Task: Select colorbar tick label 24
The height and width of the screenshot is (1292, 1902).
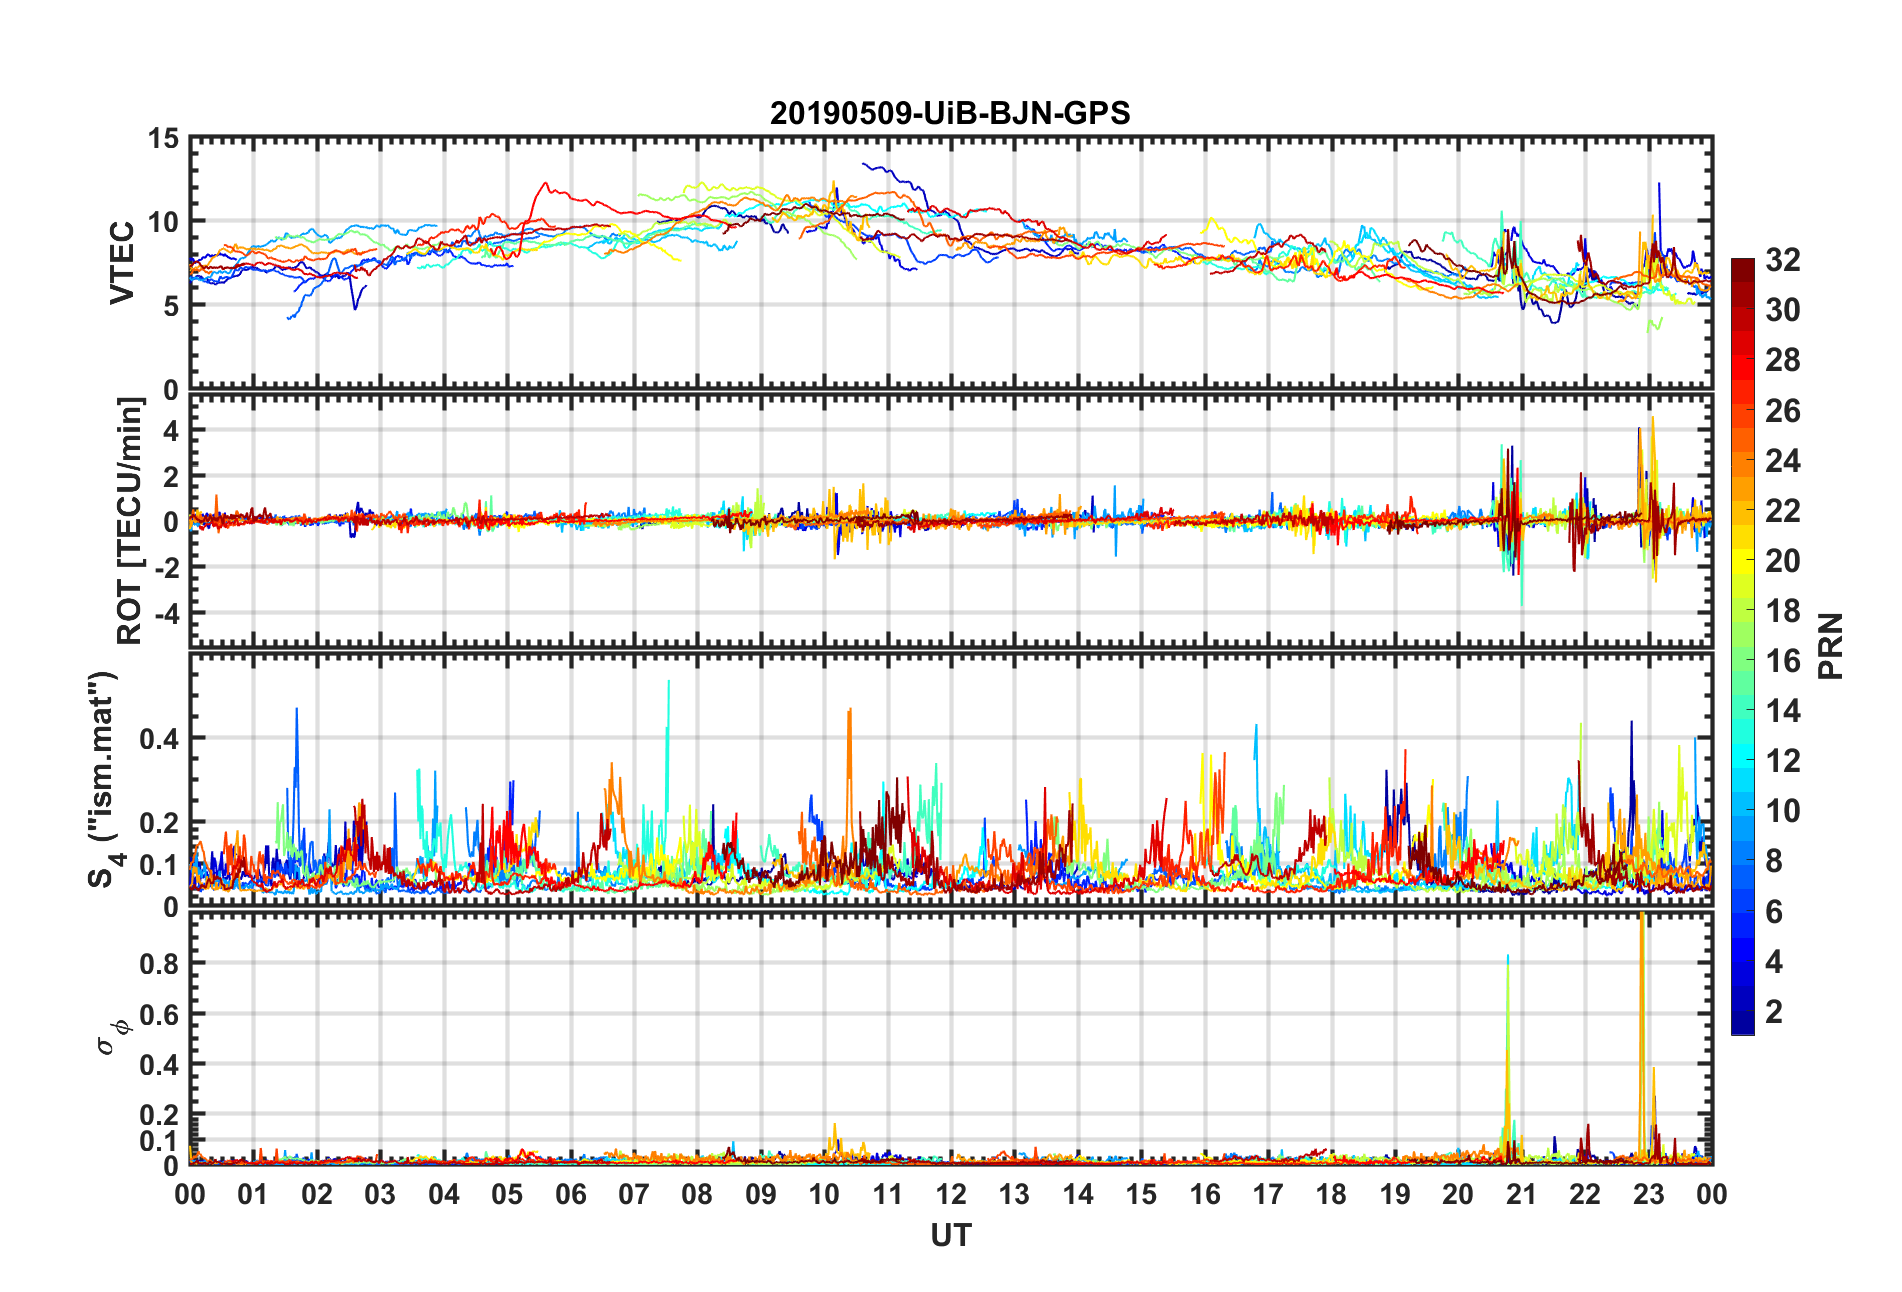Action: (x=1783, y=460)
